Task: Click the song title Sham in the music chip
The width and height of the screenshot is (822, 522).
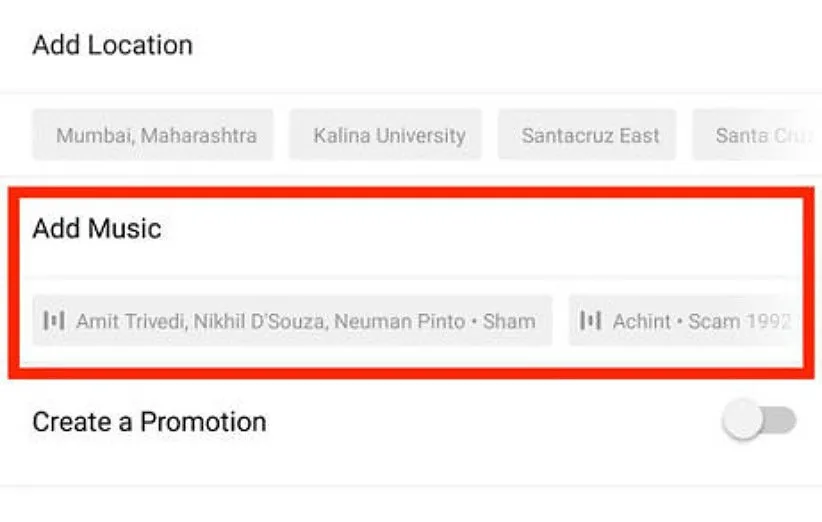Action: (509, 321)
